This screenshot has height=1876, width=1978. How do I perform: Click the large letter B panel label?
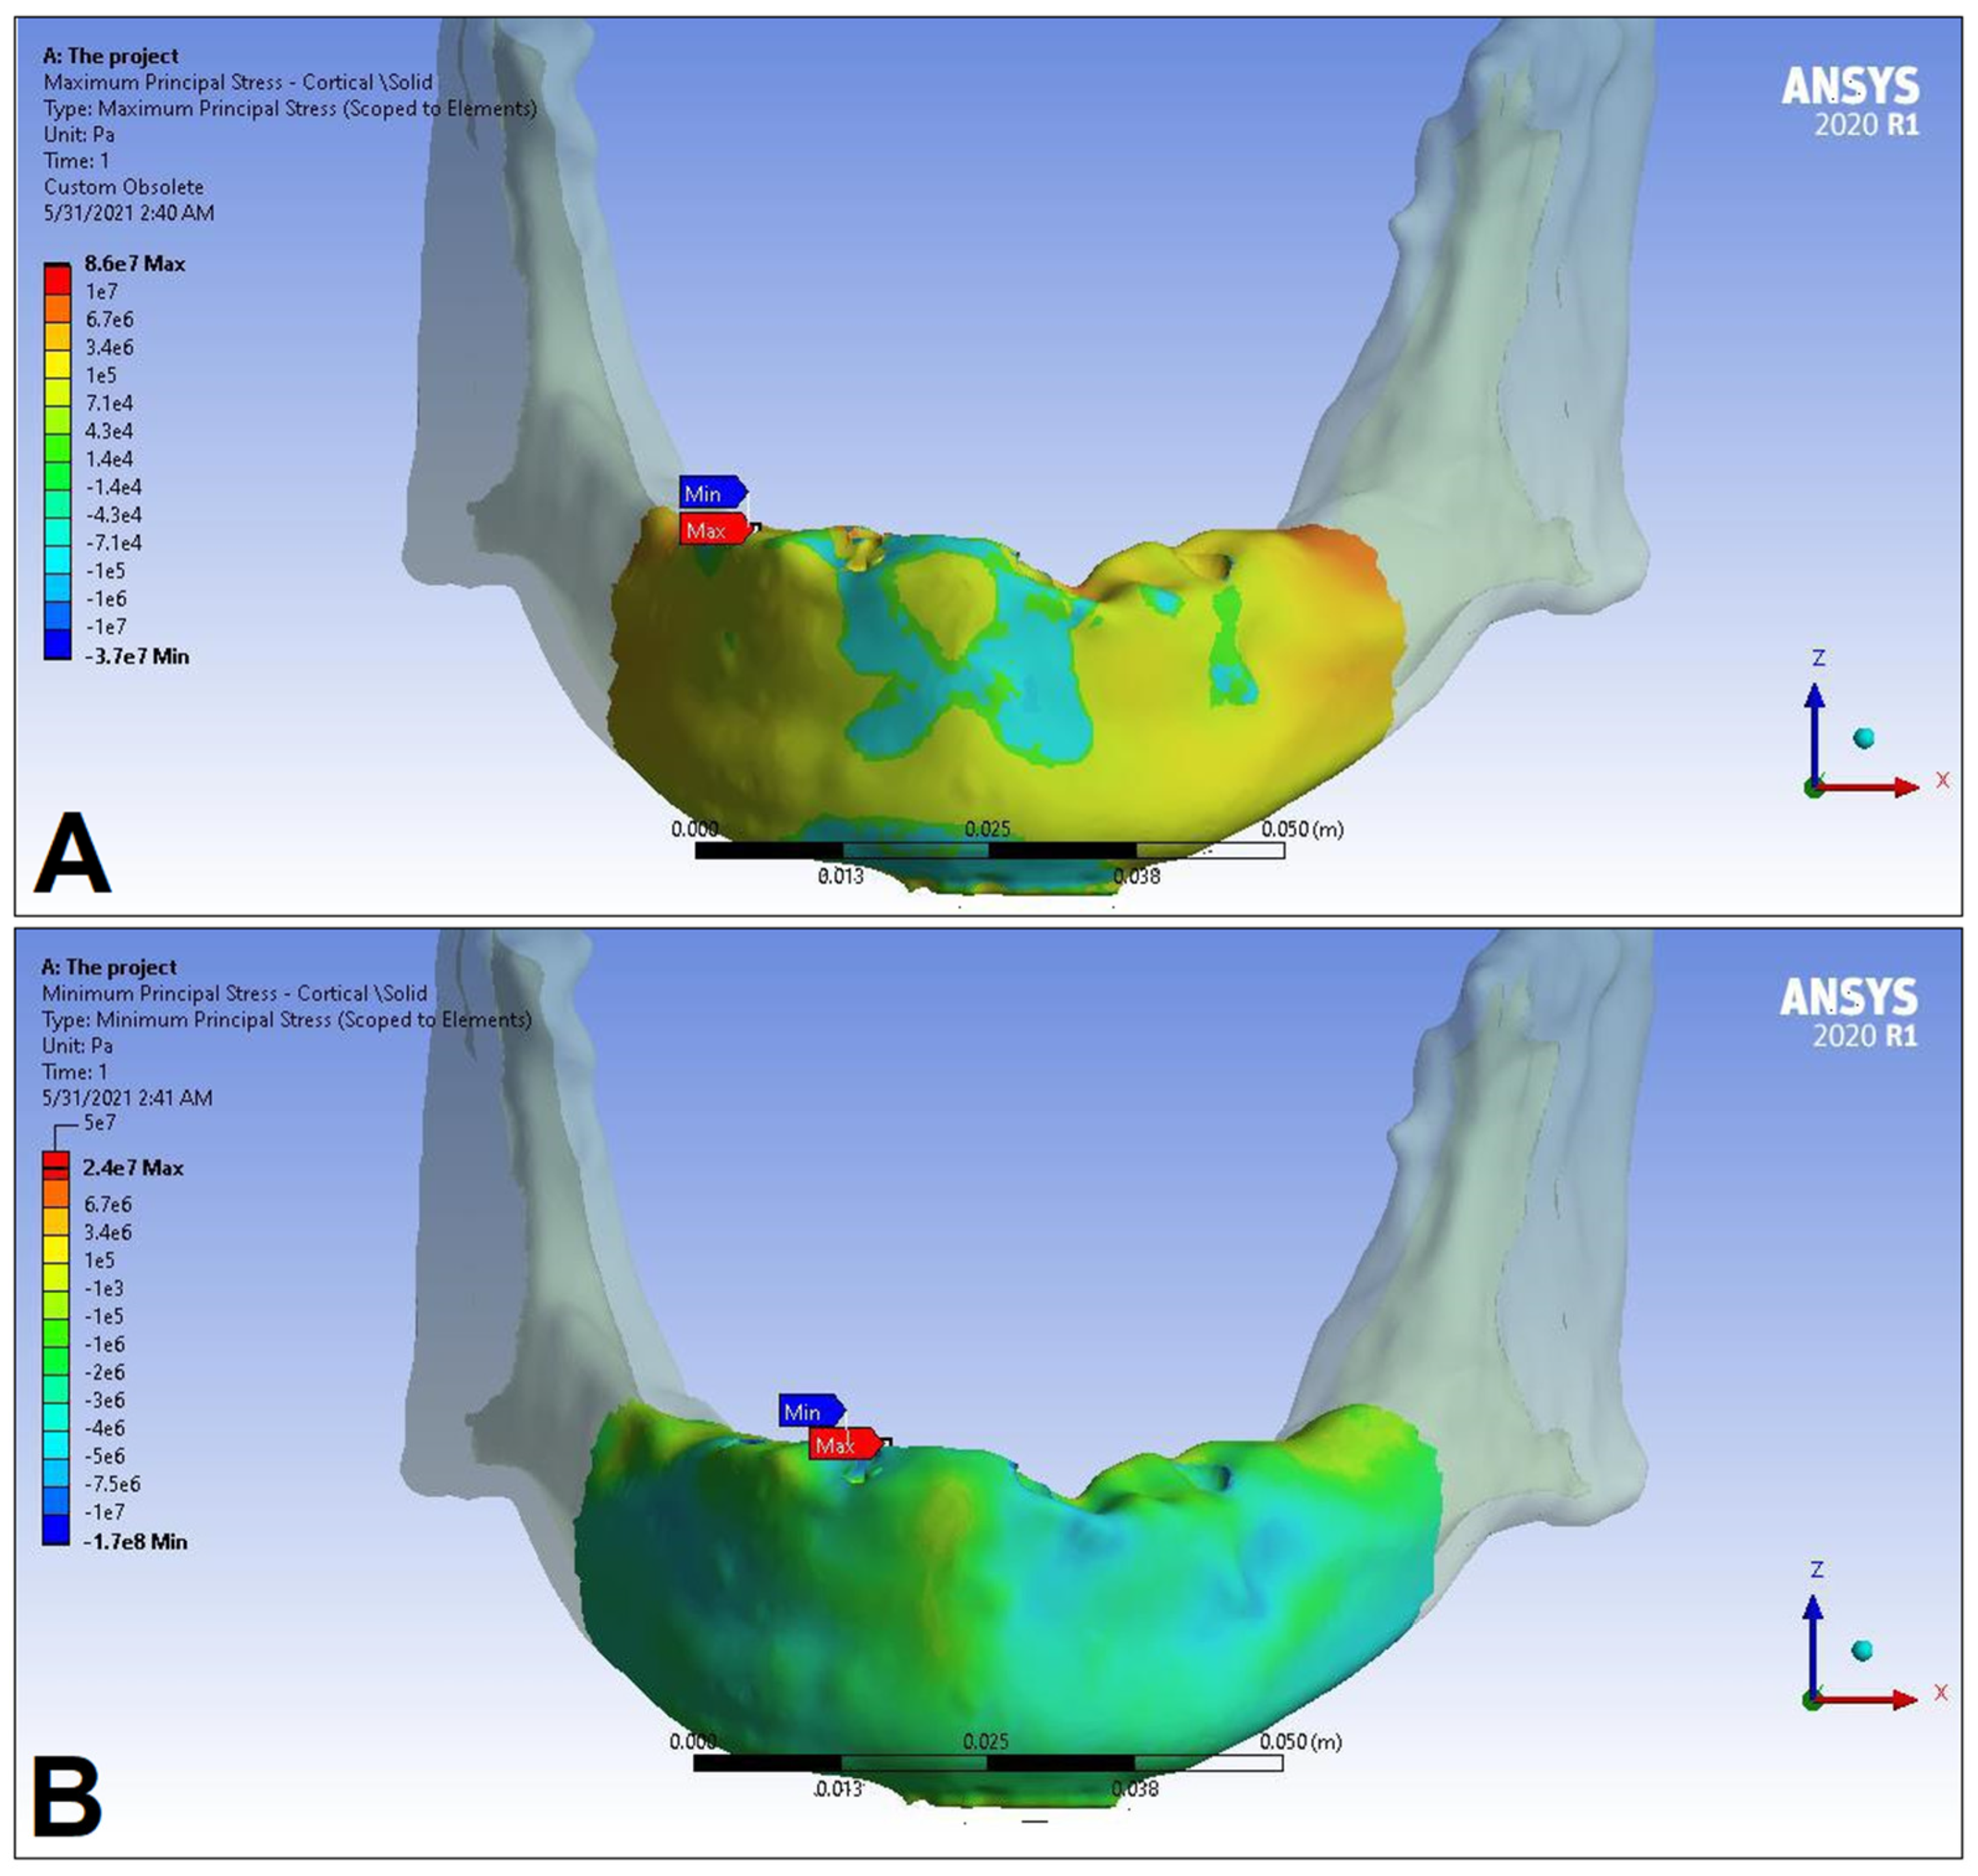coord(67,1797)
